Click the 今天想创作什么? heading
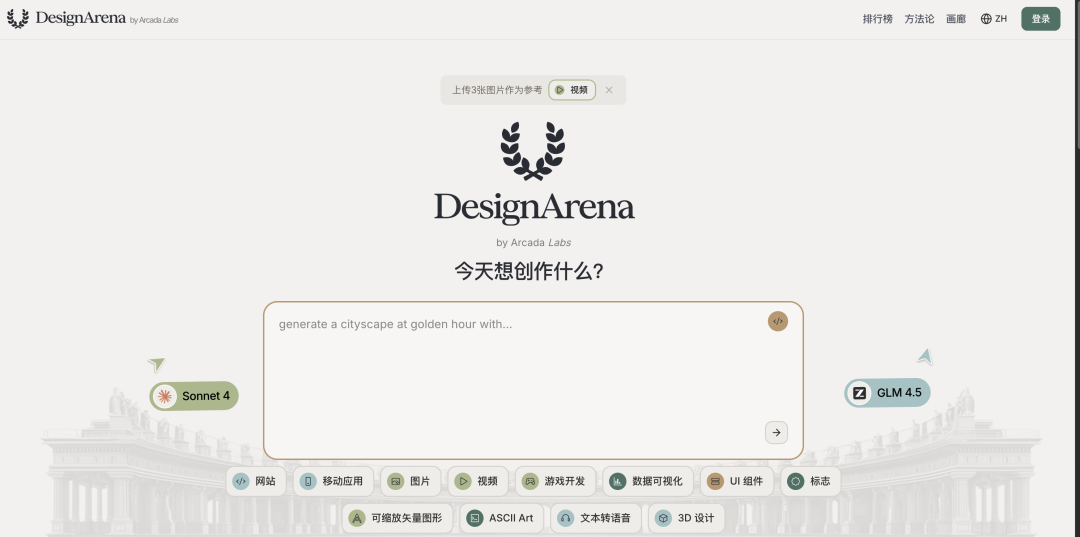Screen dimensions: 1080x537 tap(529, 271)
